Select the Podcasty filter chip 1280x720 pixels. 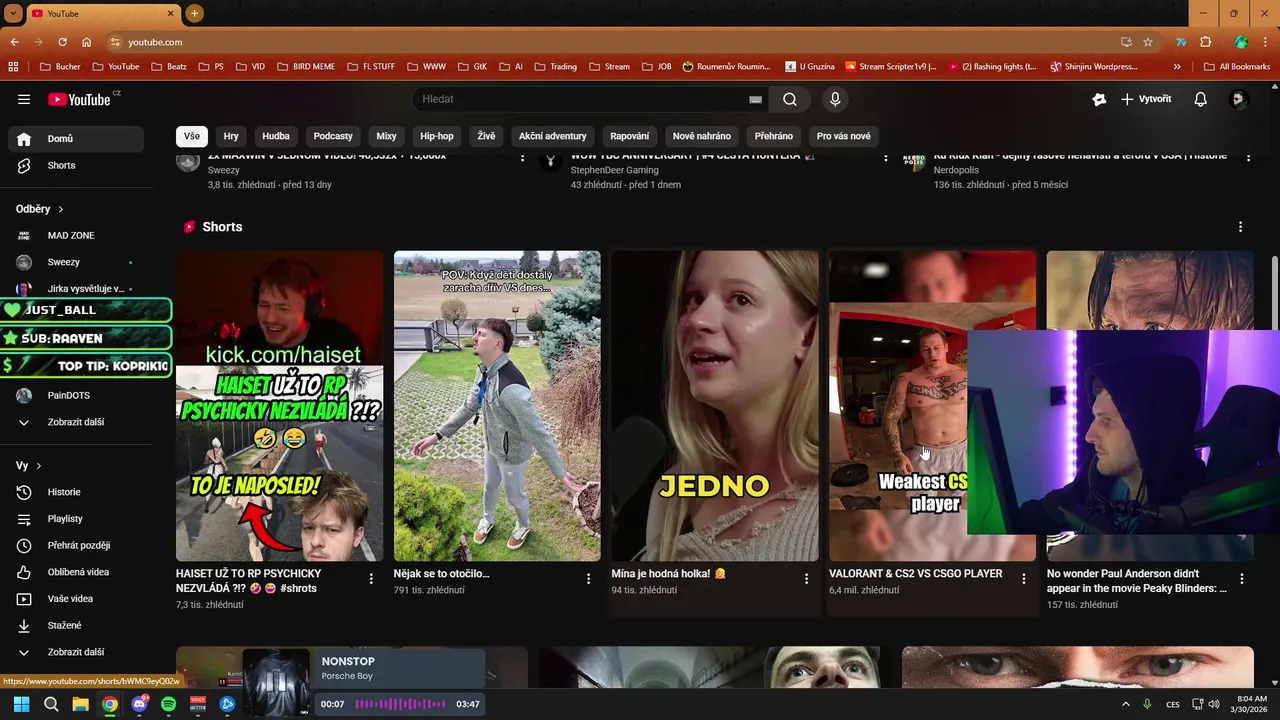(x=333, y=136)
